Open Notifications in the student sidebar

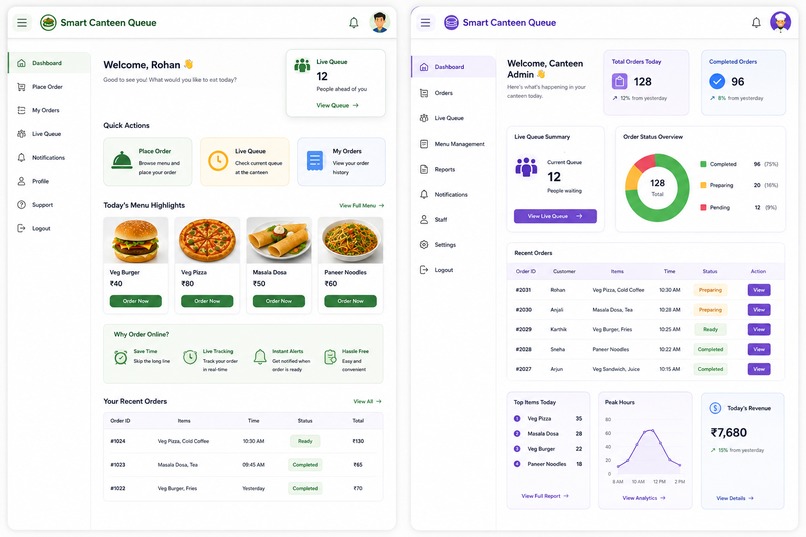tap(49, 157)
